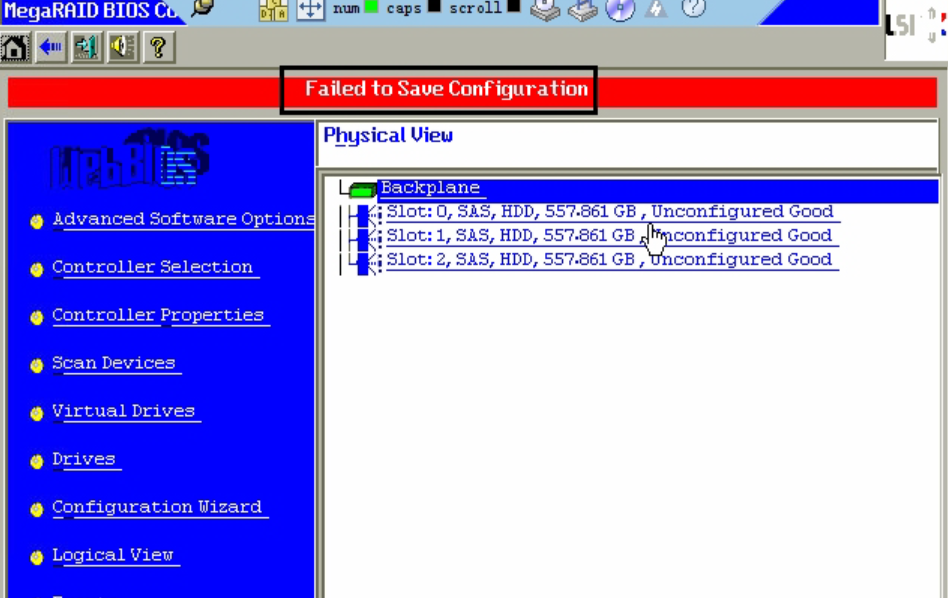Select Slot 2 SAS HDD drive
Screen dimensions: 948x598
pos(609,260)
